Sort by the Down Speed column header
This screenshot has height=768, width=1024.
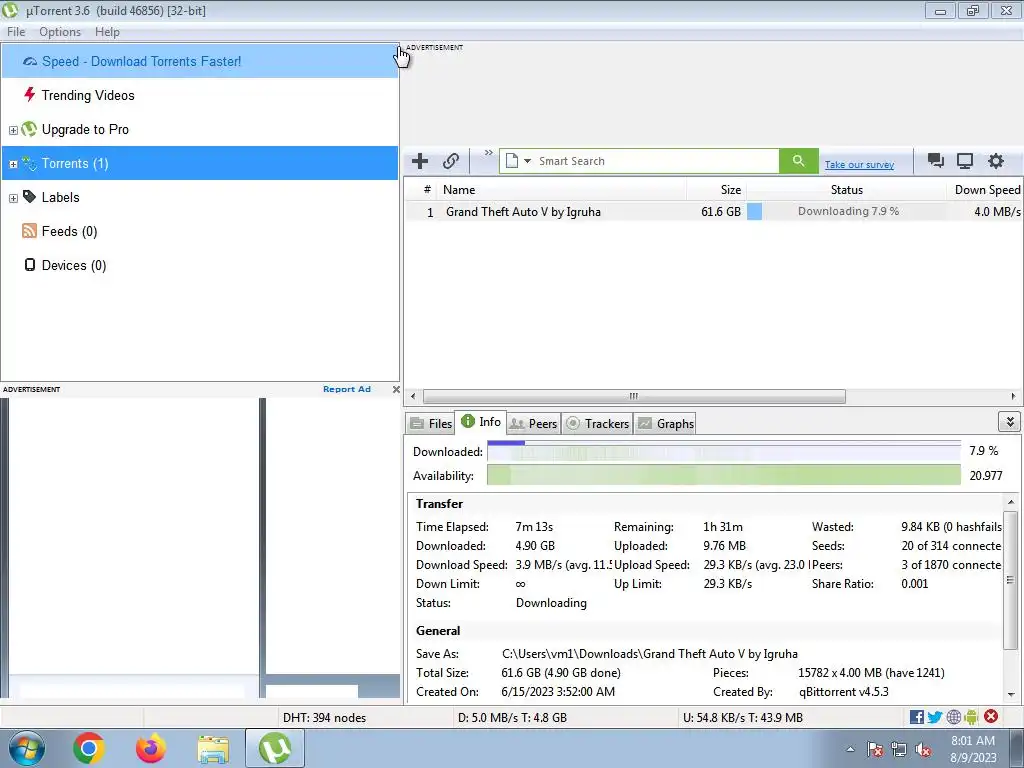point(984,190)
